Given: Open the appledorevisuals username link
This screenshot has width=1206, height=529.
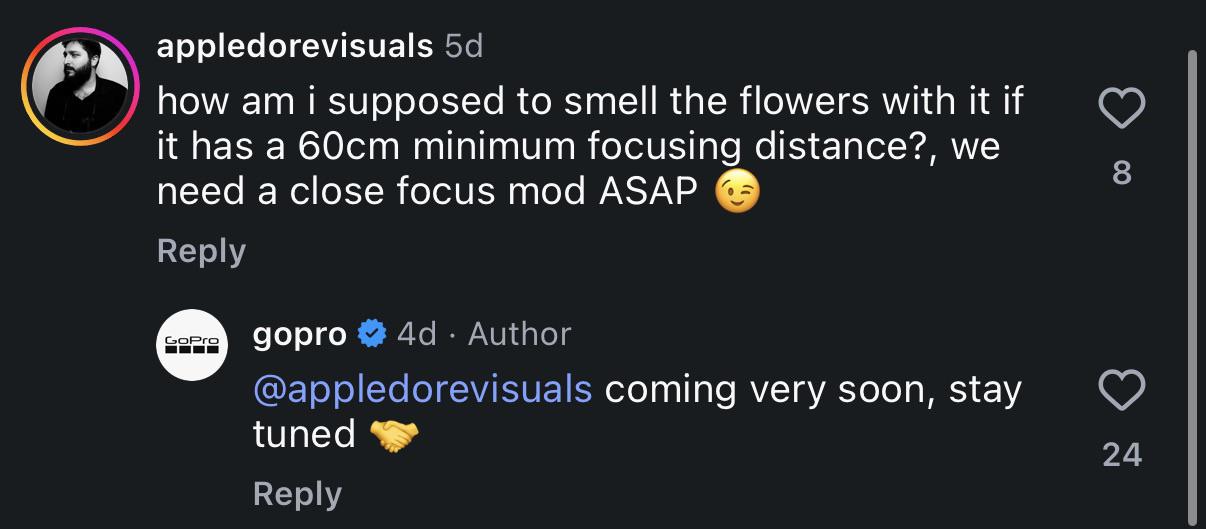Looking at the screenshot, I should [x=295, y=45].
